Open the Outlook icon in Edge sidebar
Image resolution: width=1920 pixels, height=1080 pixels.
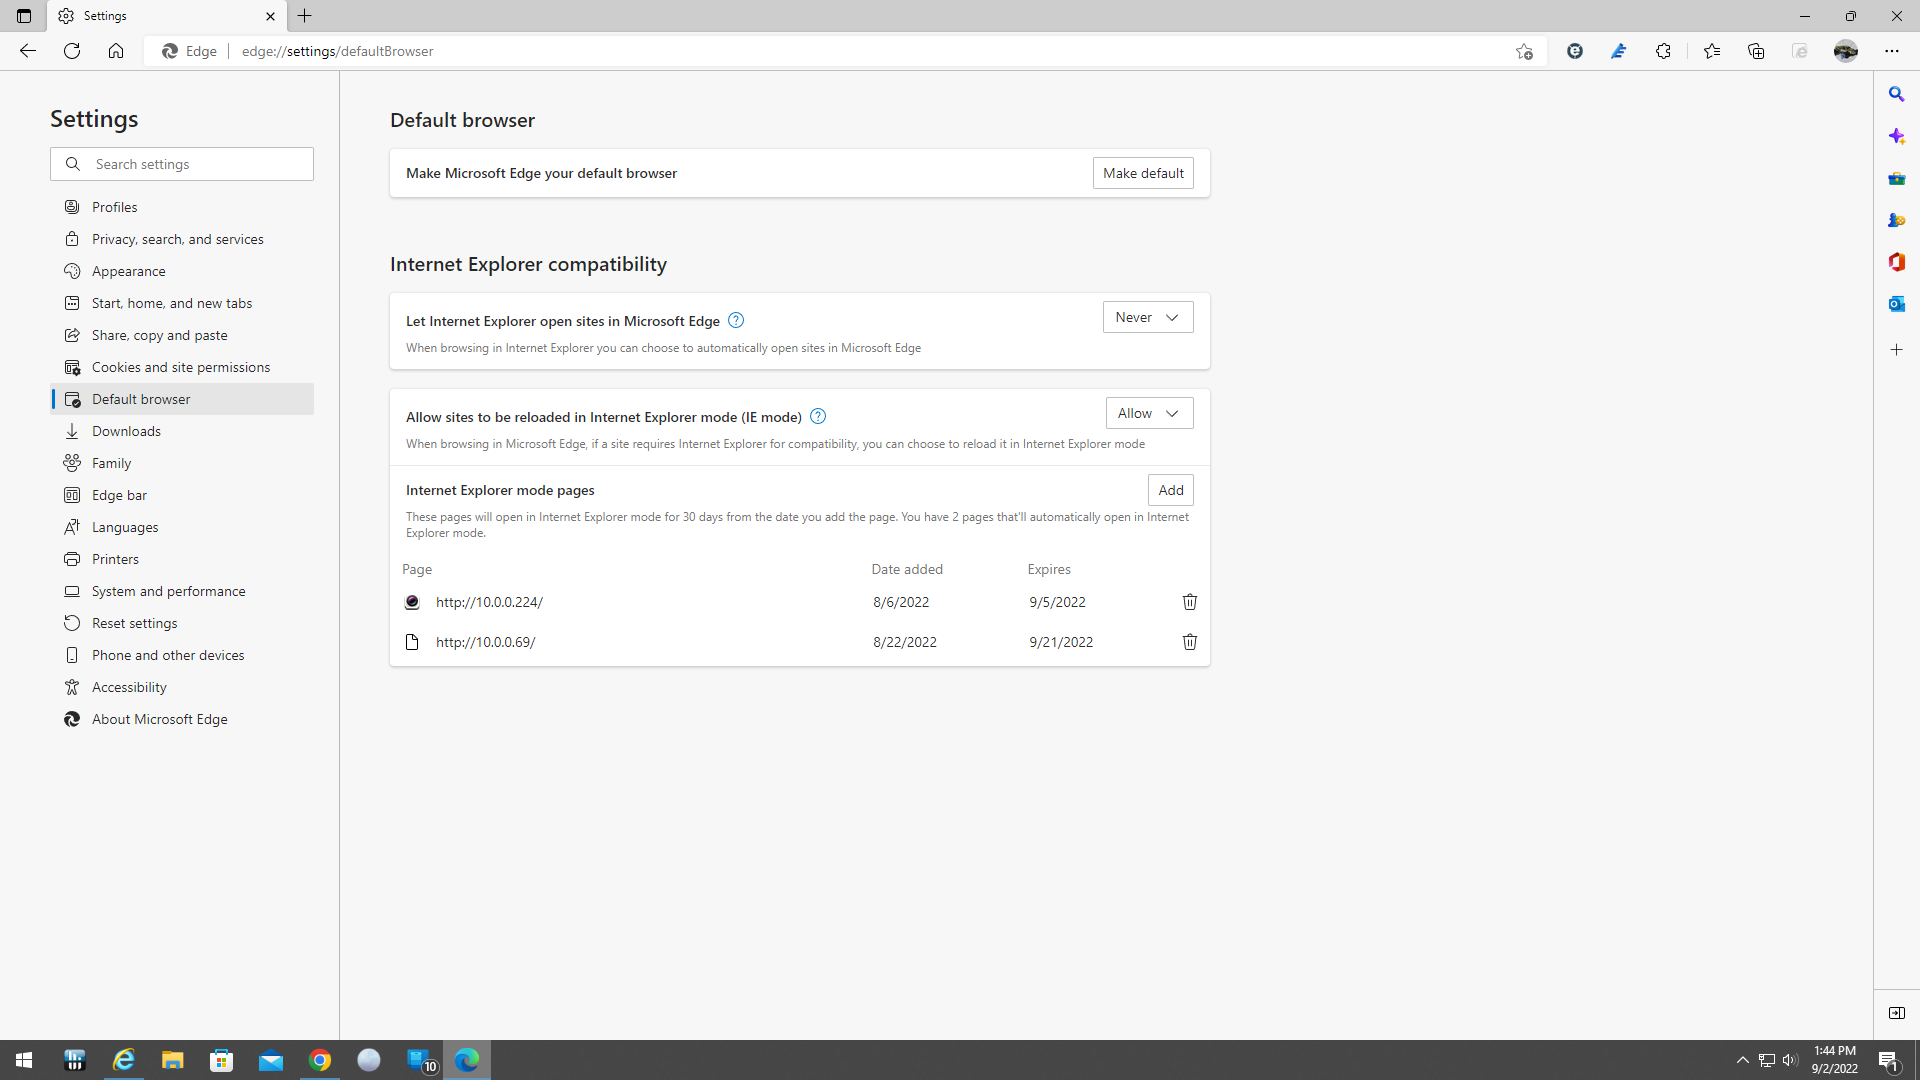(x=1896, y=304)
